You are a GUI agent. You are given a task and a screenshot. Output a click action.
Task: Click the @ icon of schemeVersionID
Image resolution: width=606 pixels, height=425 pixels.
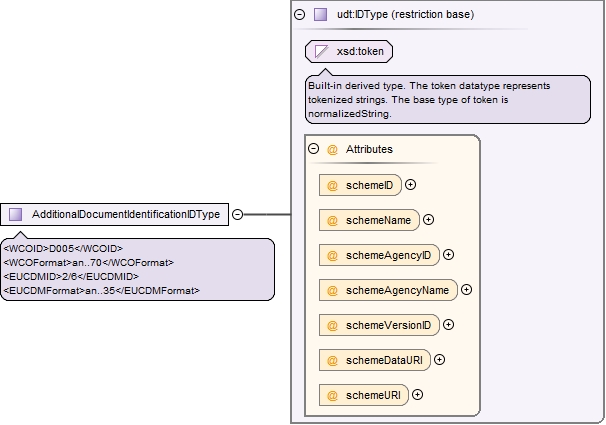[x=332, y=325]
